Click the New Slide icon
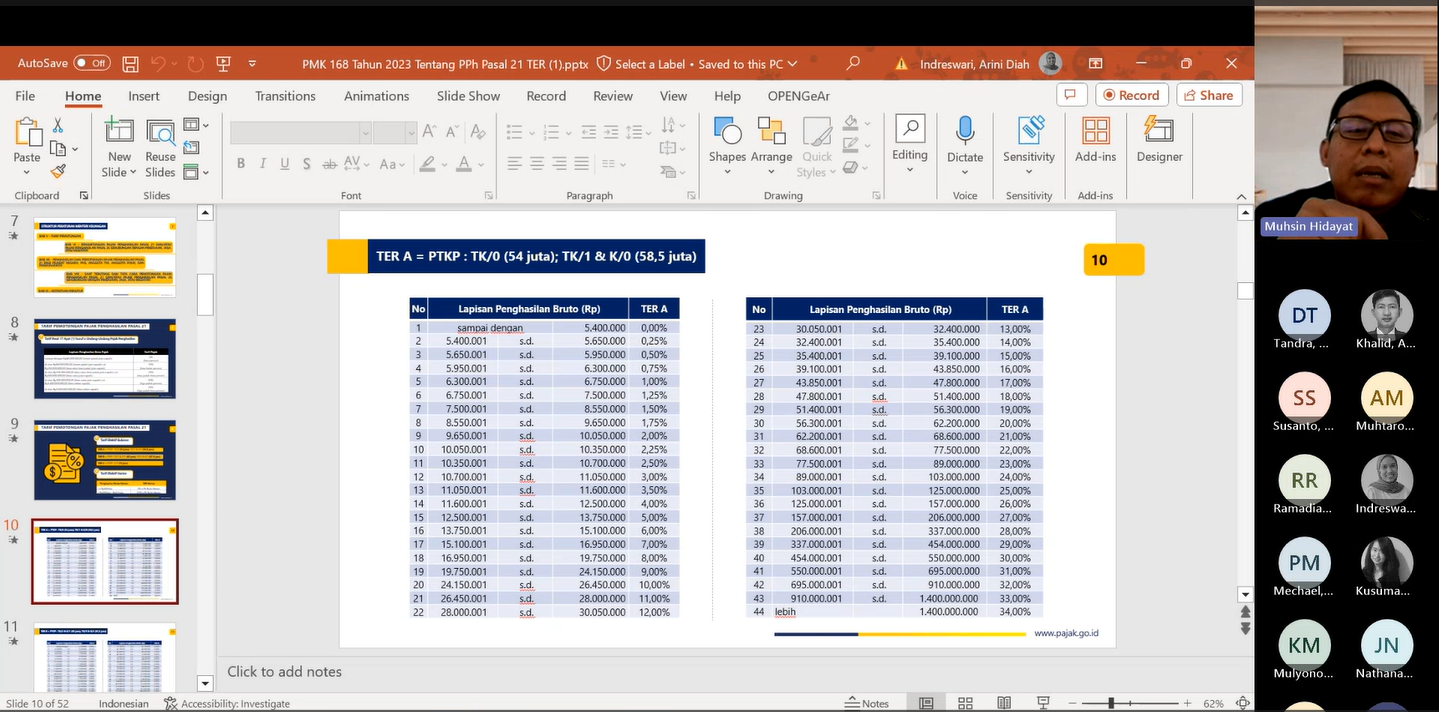The height and width of the screenshot is (712, 1439). point(119,132)
